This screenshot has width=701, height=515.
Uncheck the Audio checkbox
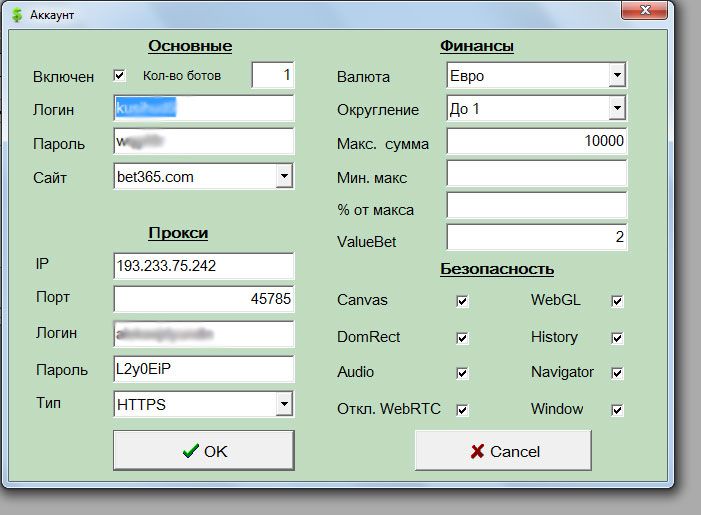point(462,373)
